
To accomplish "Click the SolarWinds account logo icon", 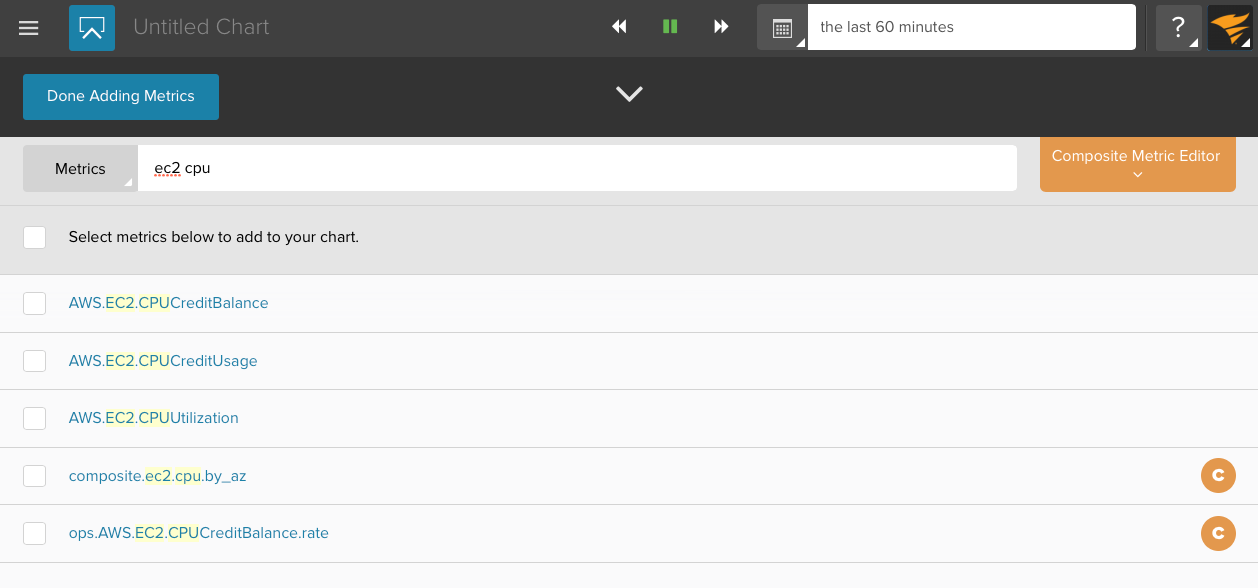I will click(x=1229, y=28).
